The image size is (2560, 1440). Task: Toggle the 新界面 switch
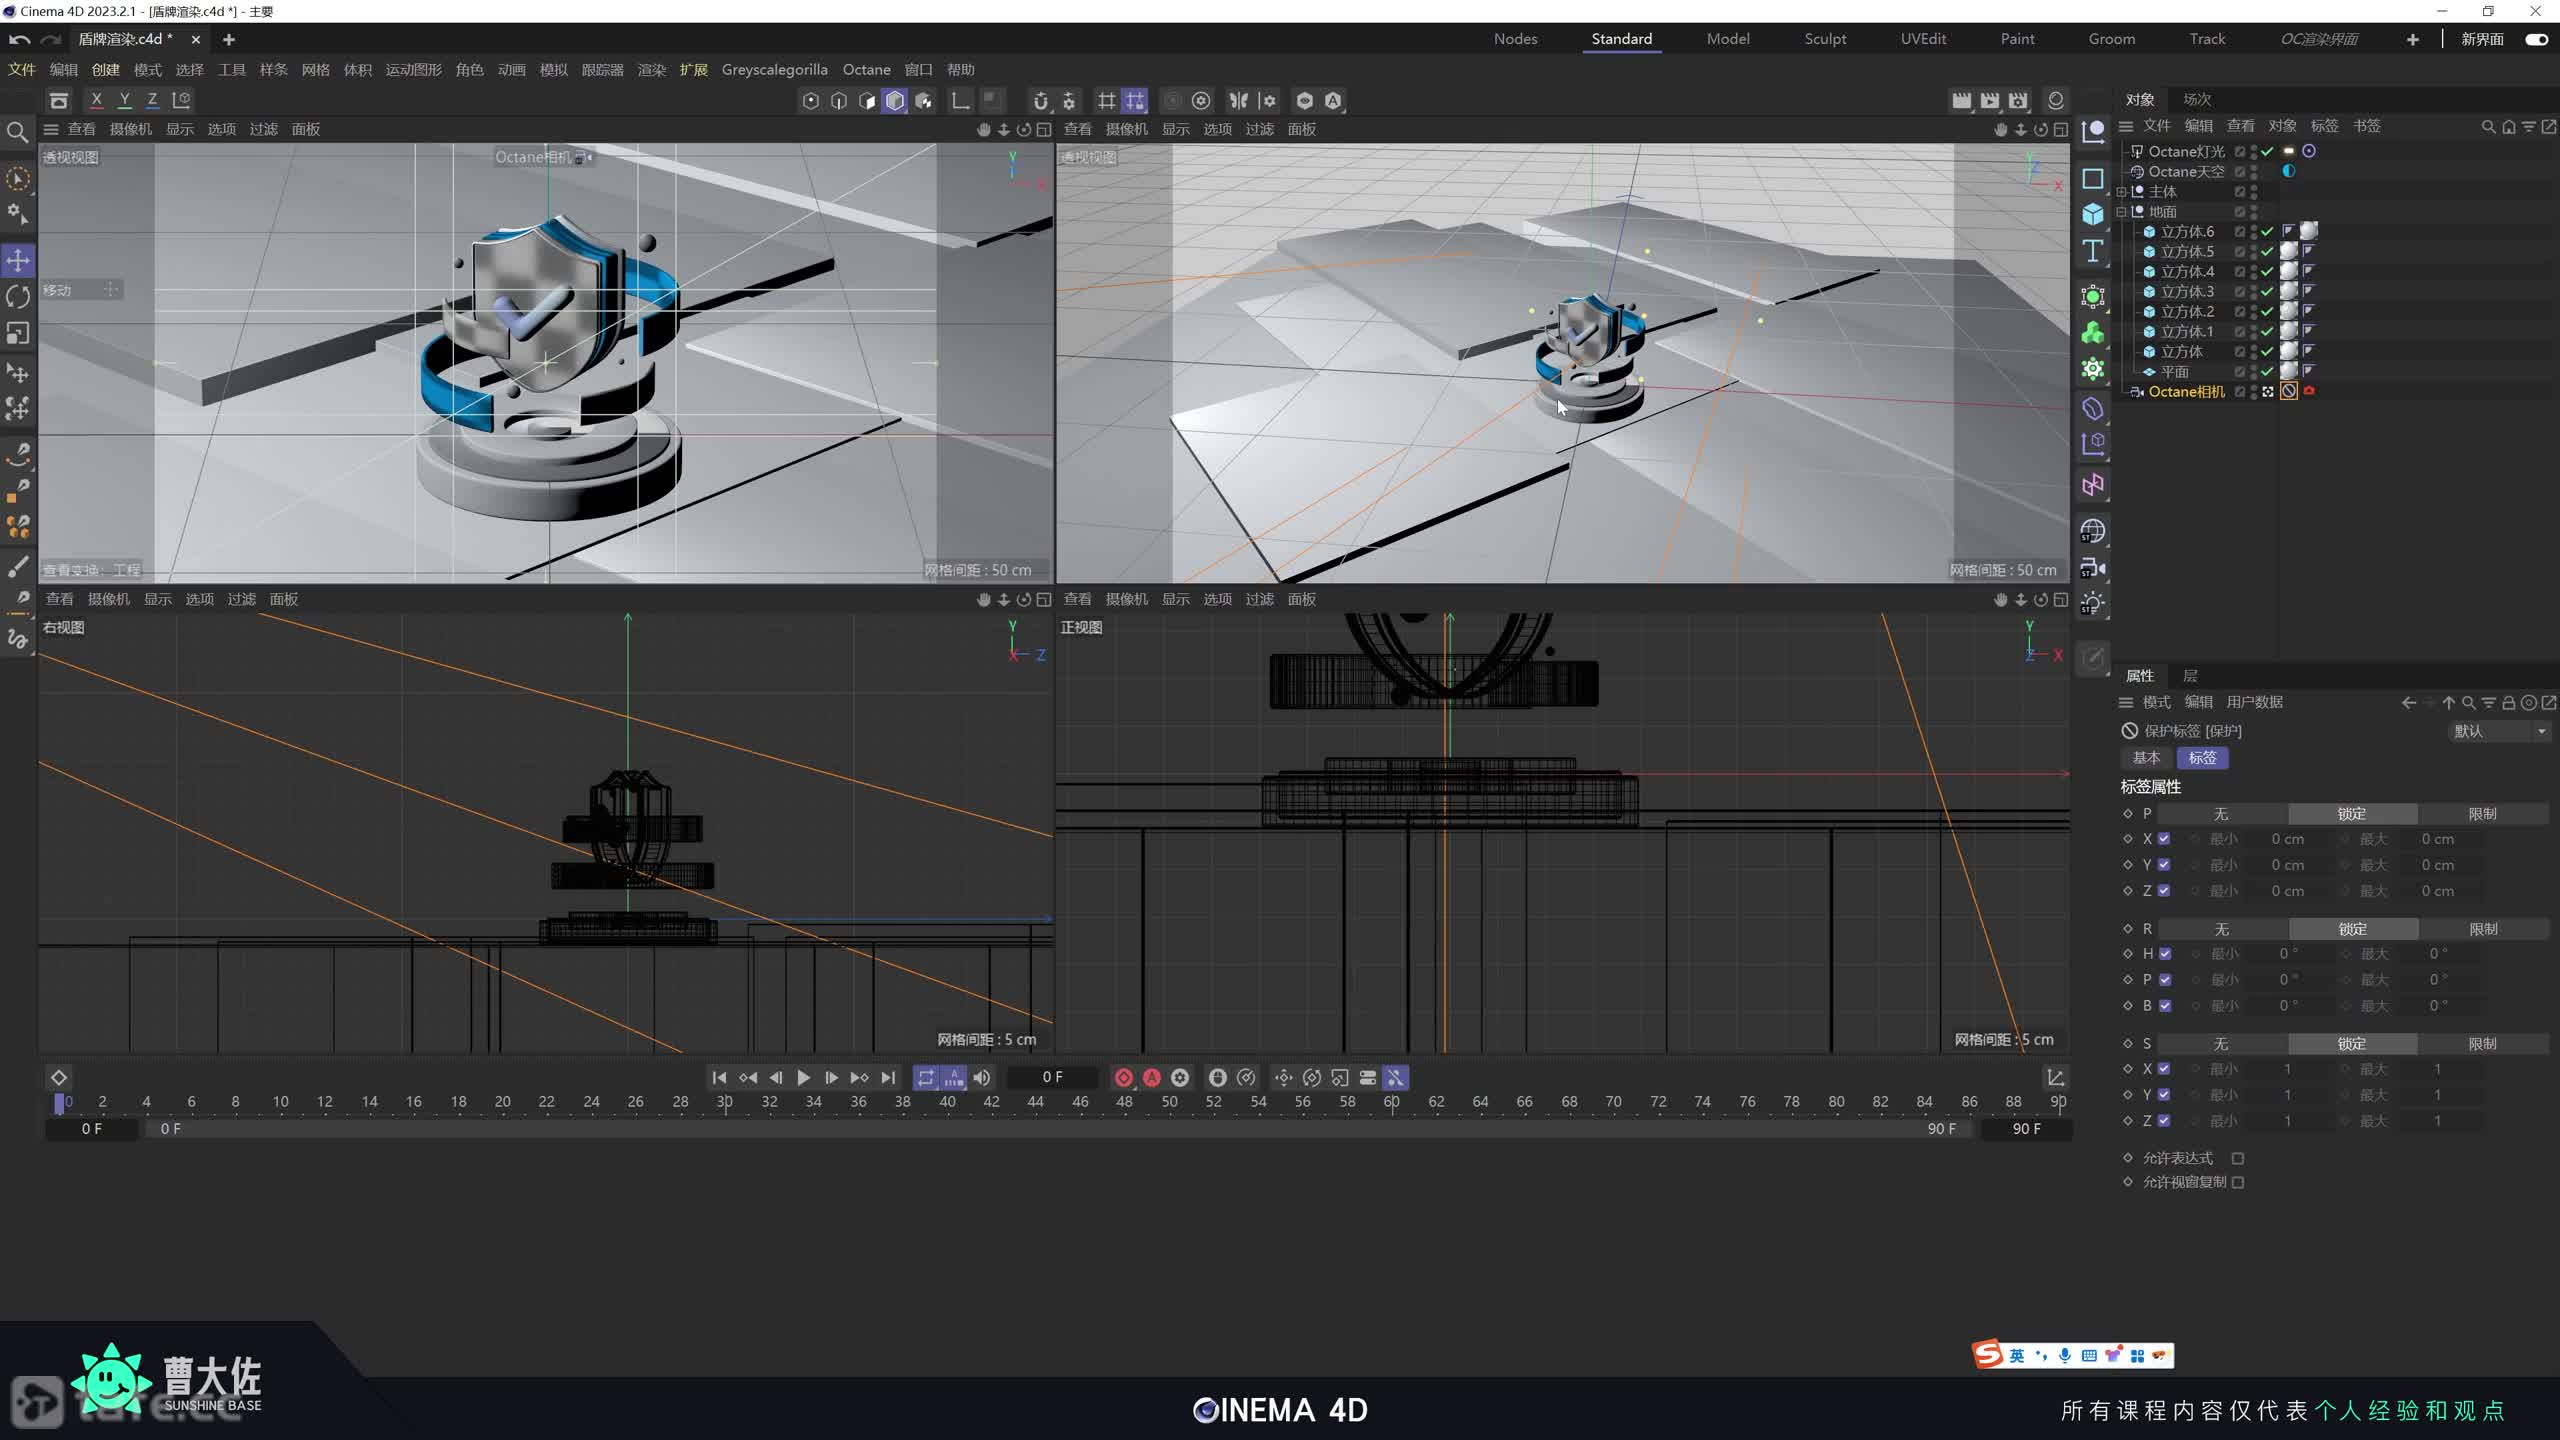click(x=2536, y=39)
